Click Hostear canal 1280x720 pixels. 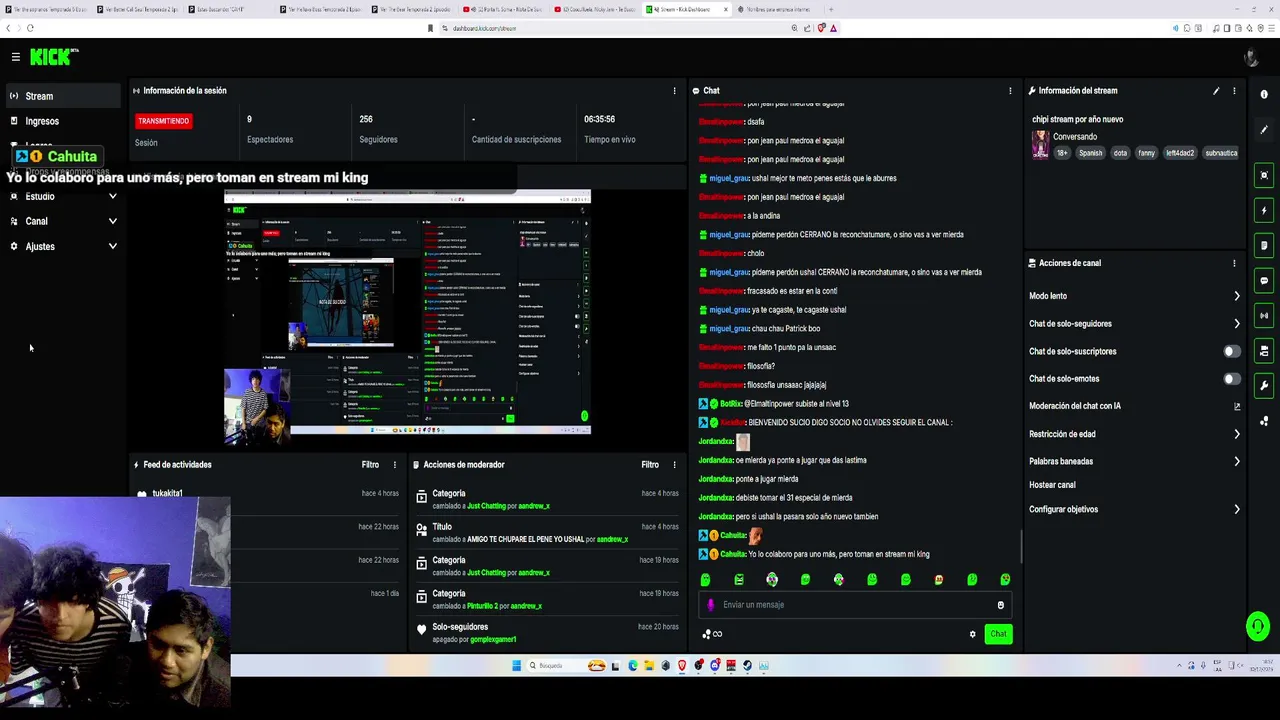[x=1052, y=485]
